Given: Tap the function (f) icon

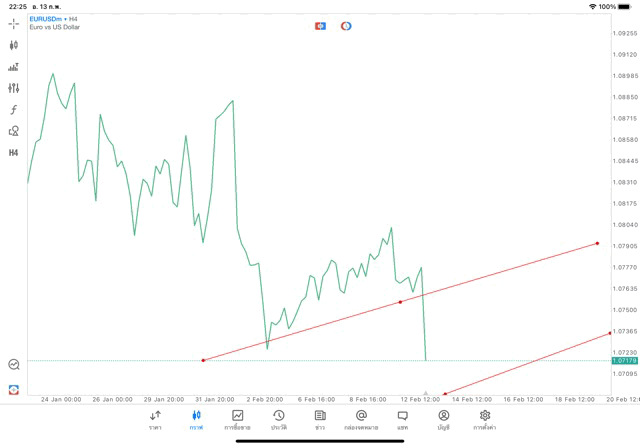Looking at the screenshot, I should [x=14, y=110].
